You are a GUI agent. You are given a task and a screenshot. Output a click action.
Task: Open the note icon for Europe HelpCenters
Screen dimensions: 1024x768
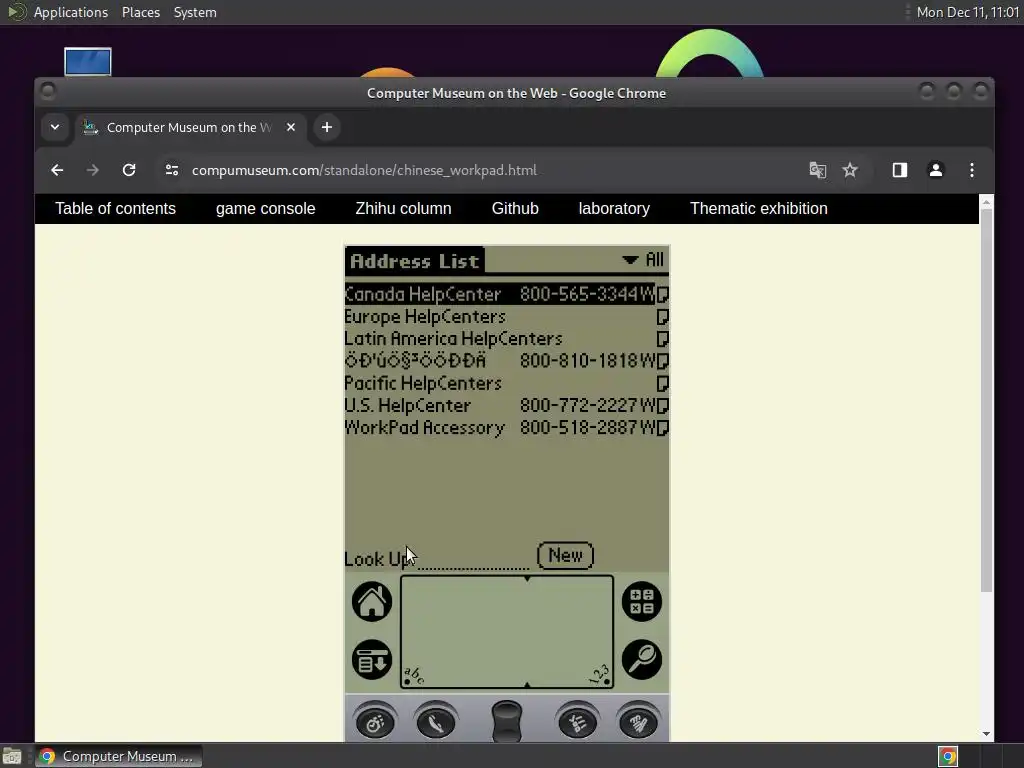point(662,317)
